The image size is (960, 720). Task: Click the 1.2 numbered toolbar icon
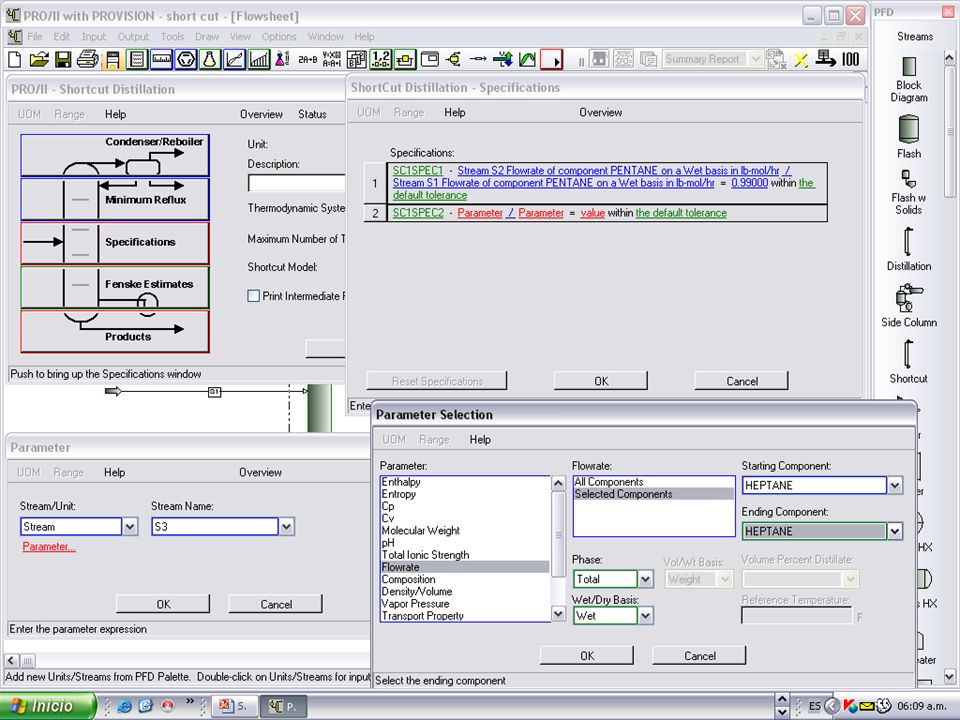pyautogui.click(x=381, y=59)
